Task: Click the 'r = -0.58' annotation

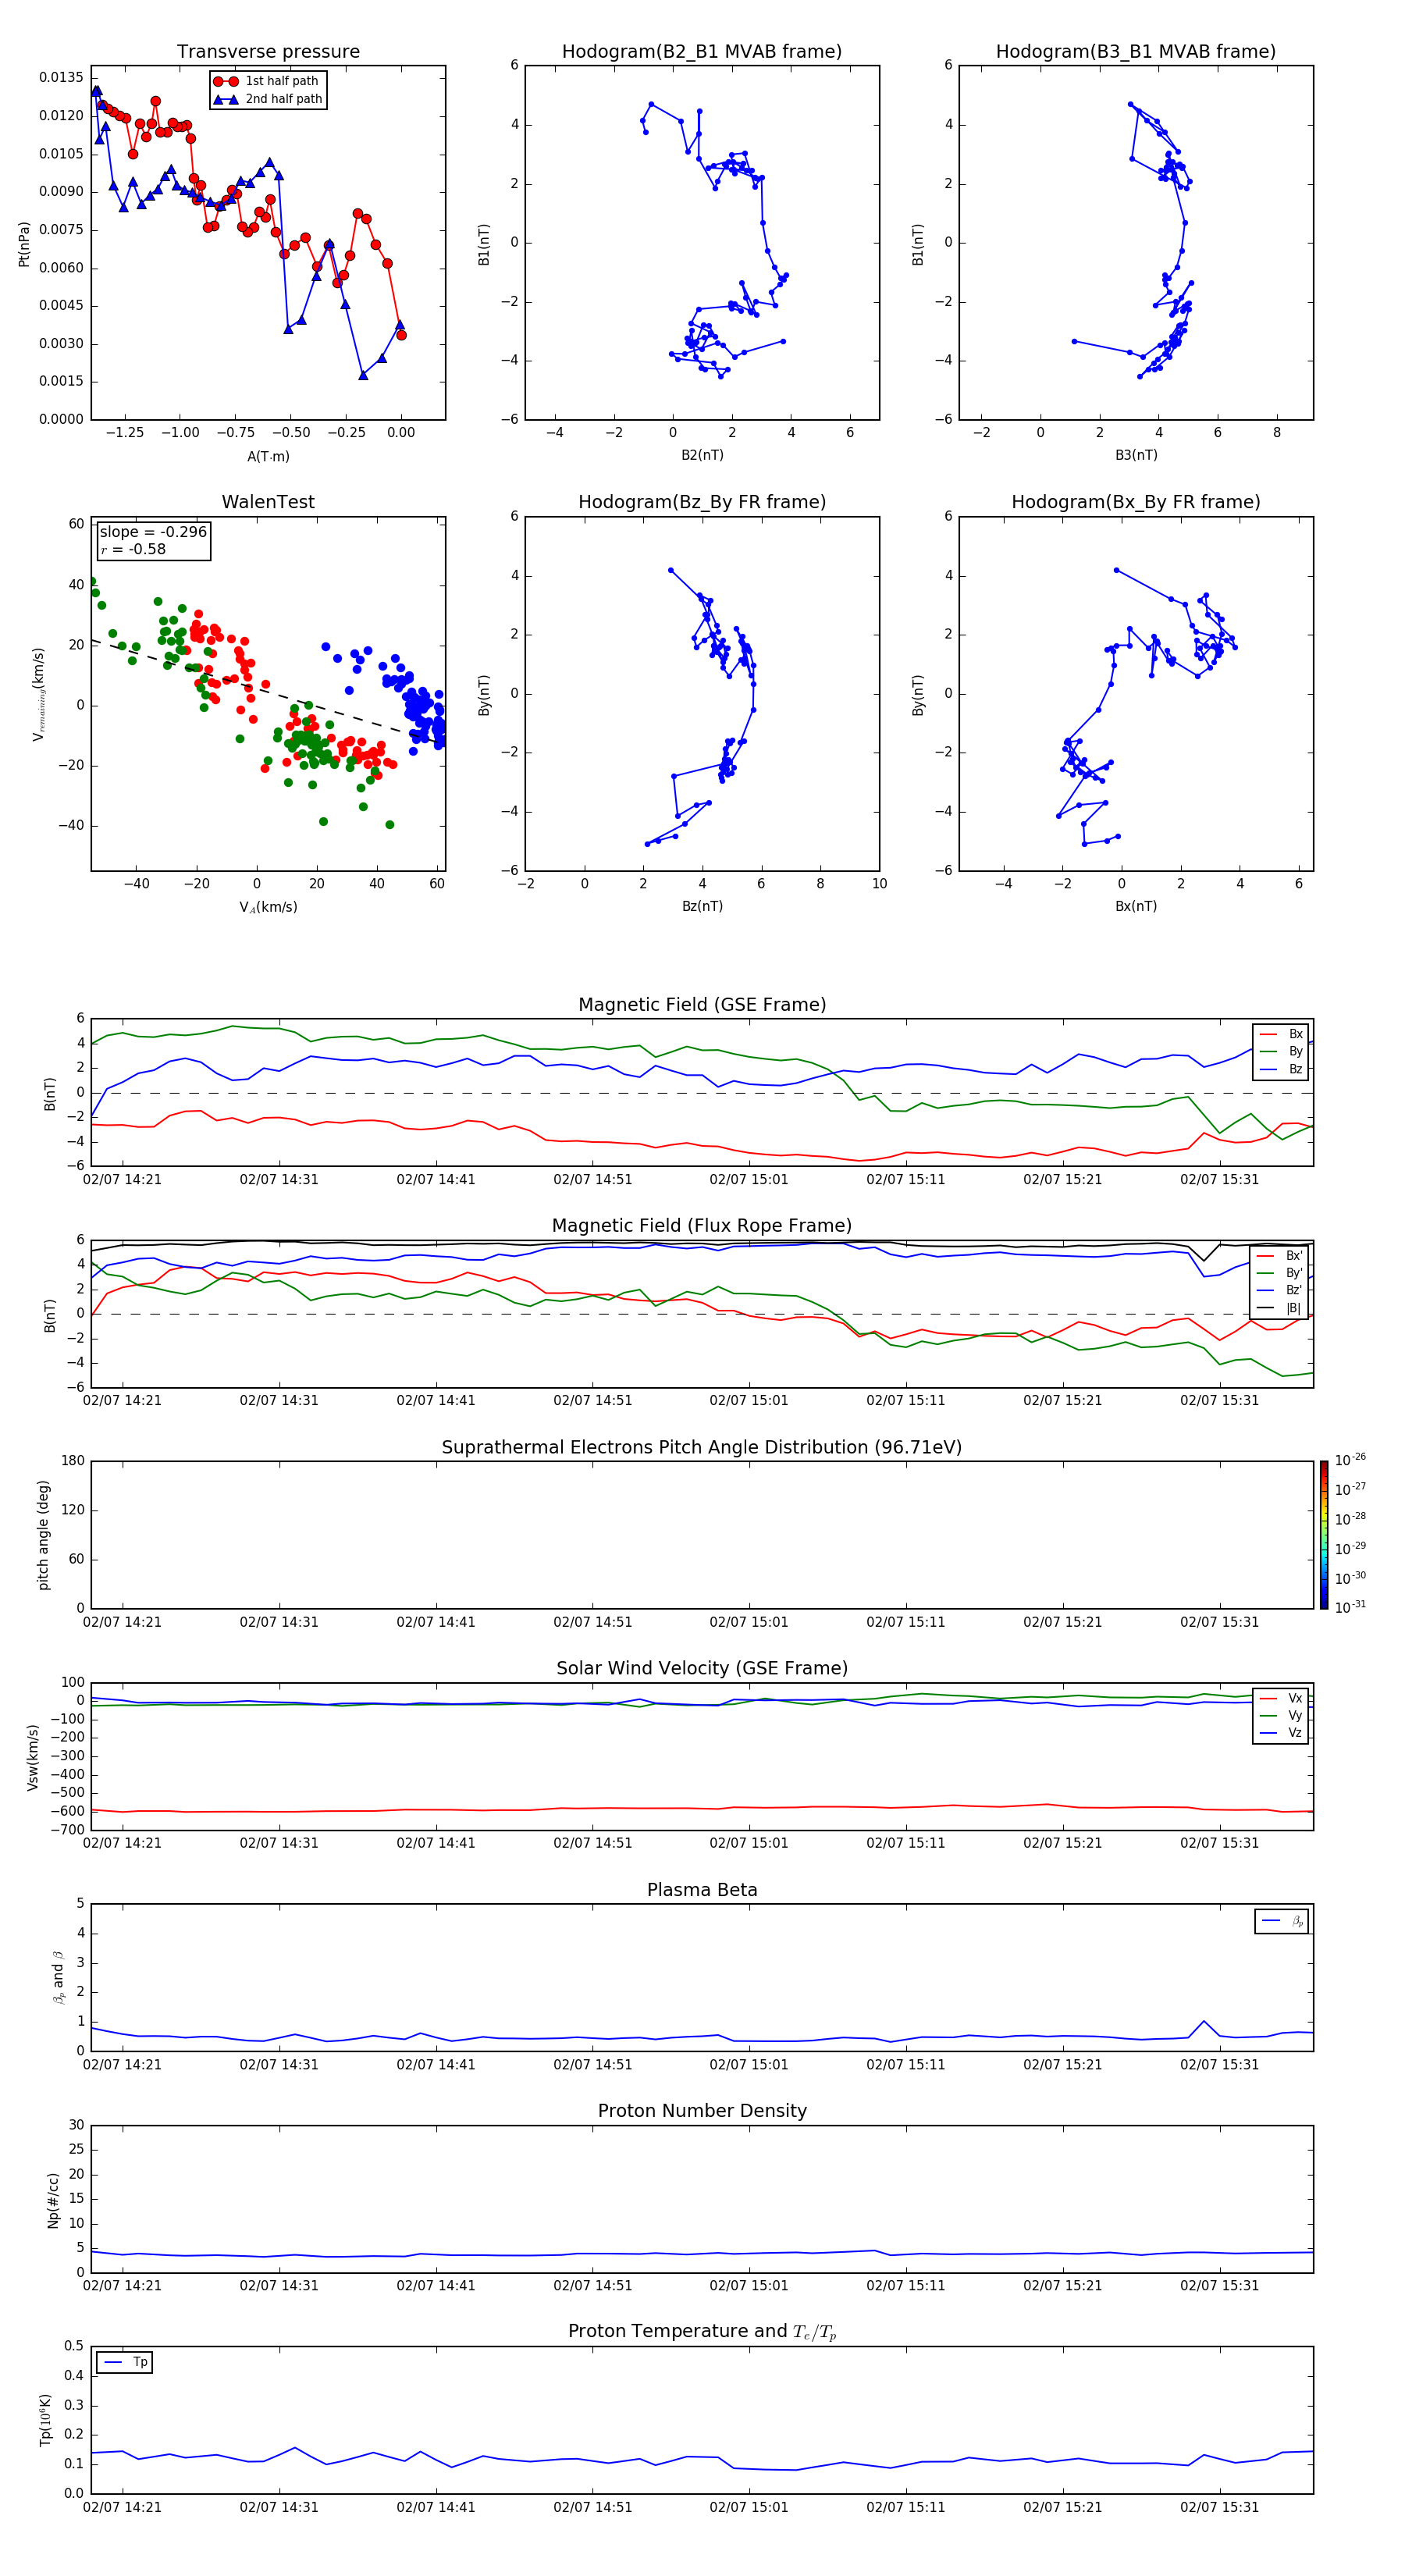Action: point(133,549)
